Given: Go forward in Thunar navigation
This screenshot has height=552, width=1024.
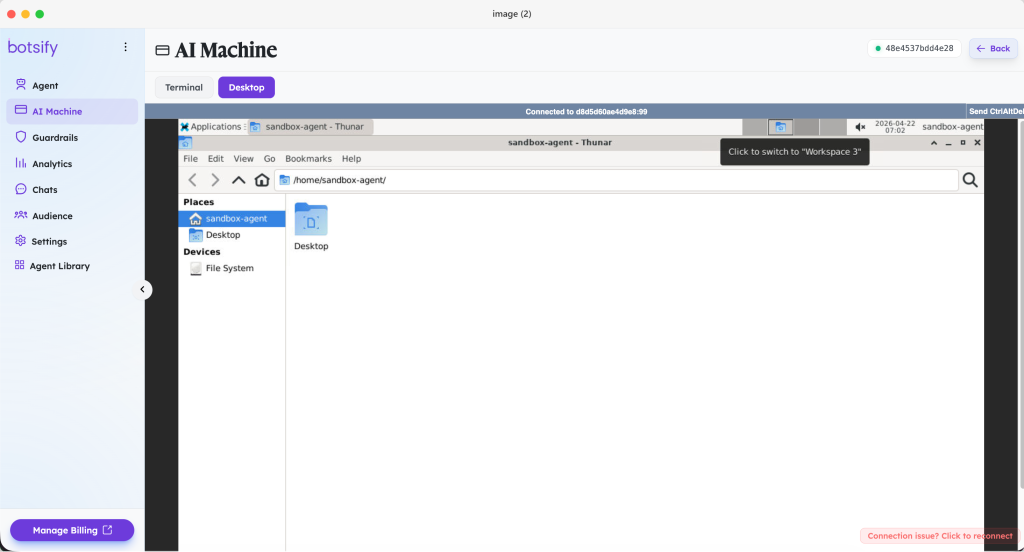Looking at the screenshot, I should click(x=215, y=180).
